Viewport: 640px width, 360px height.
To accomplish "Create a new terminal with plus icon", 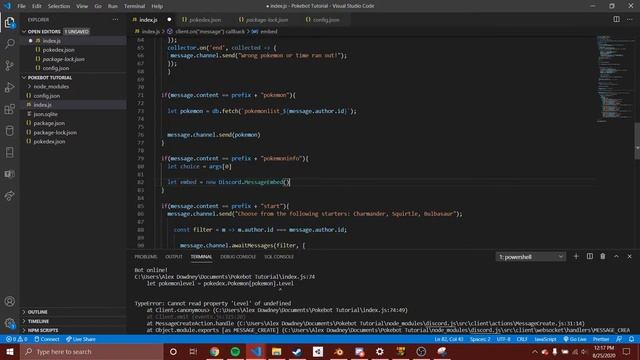I will 576,256.
